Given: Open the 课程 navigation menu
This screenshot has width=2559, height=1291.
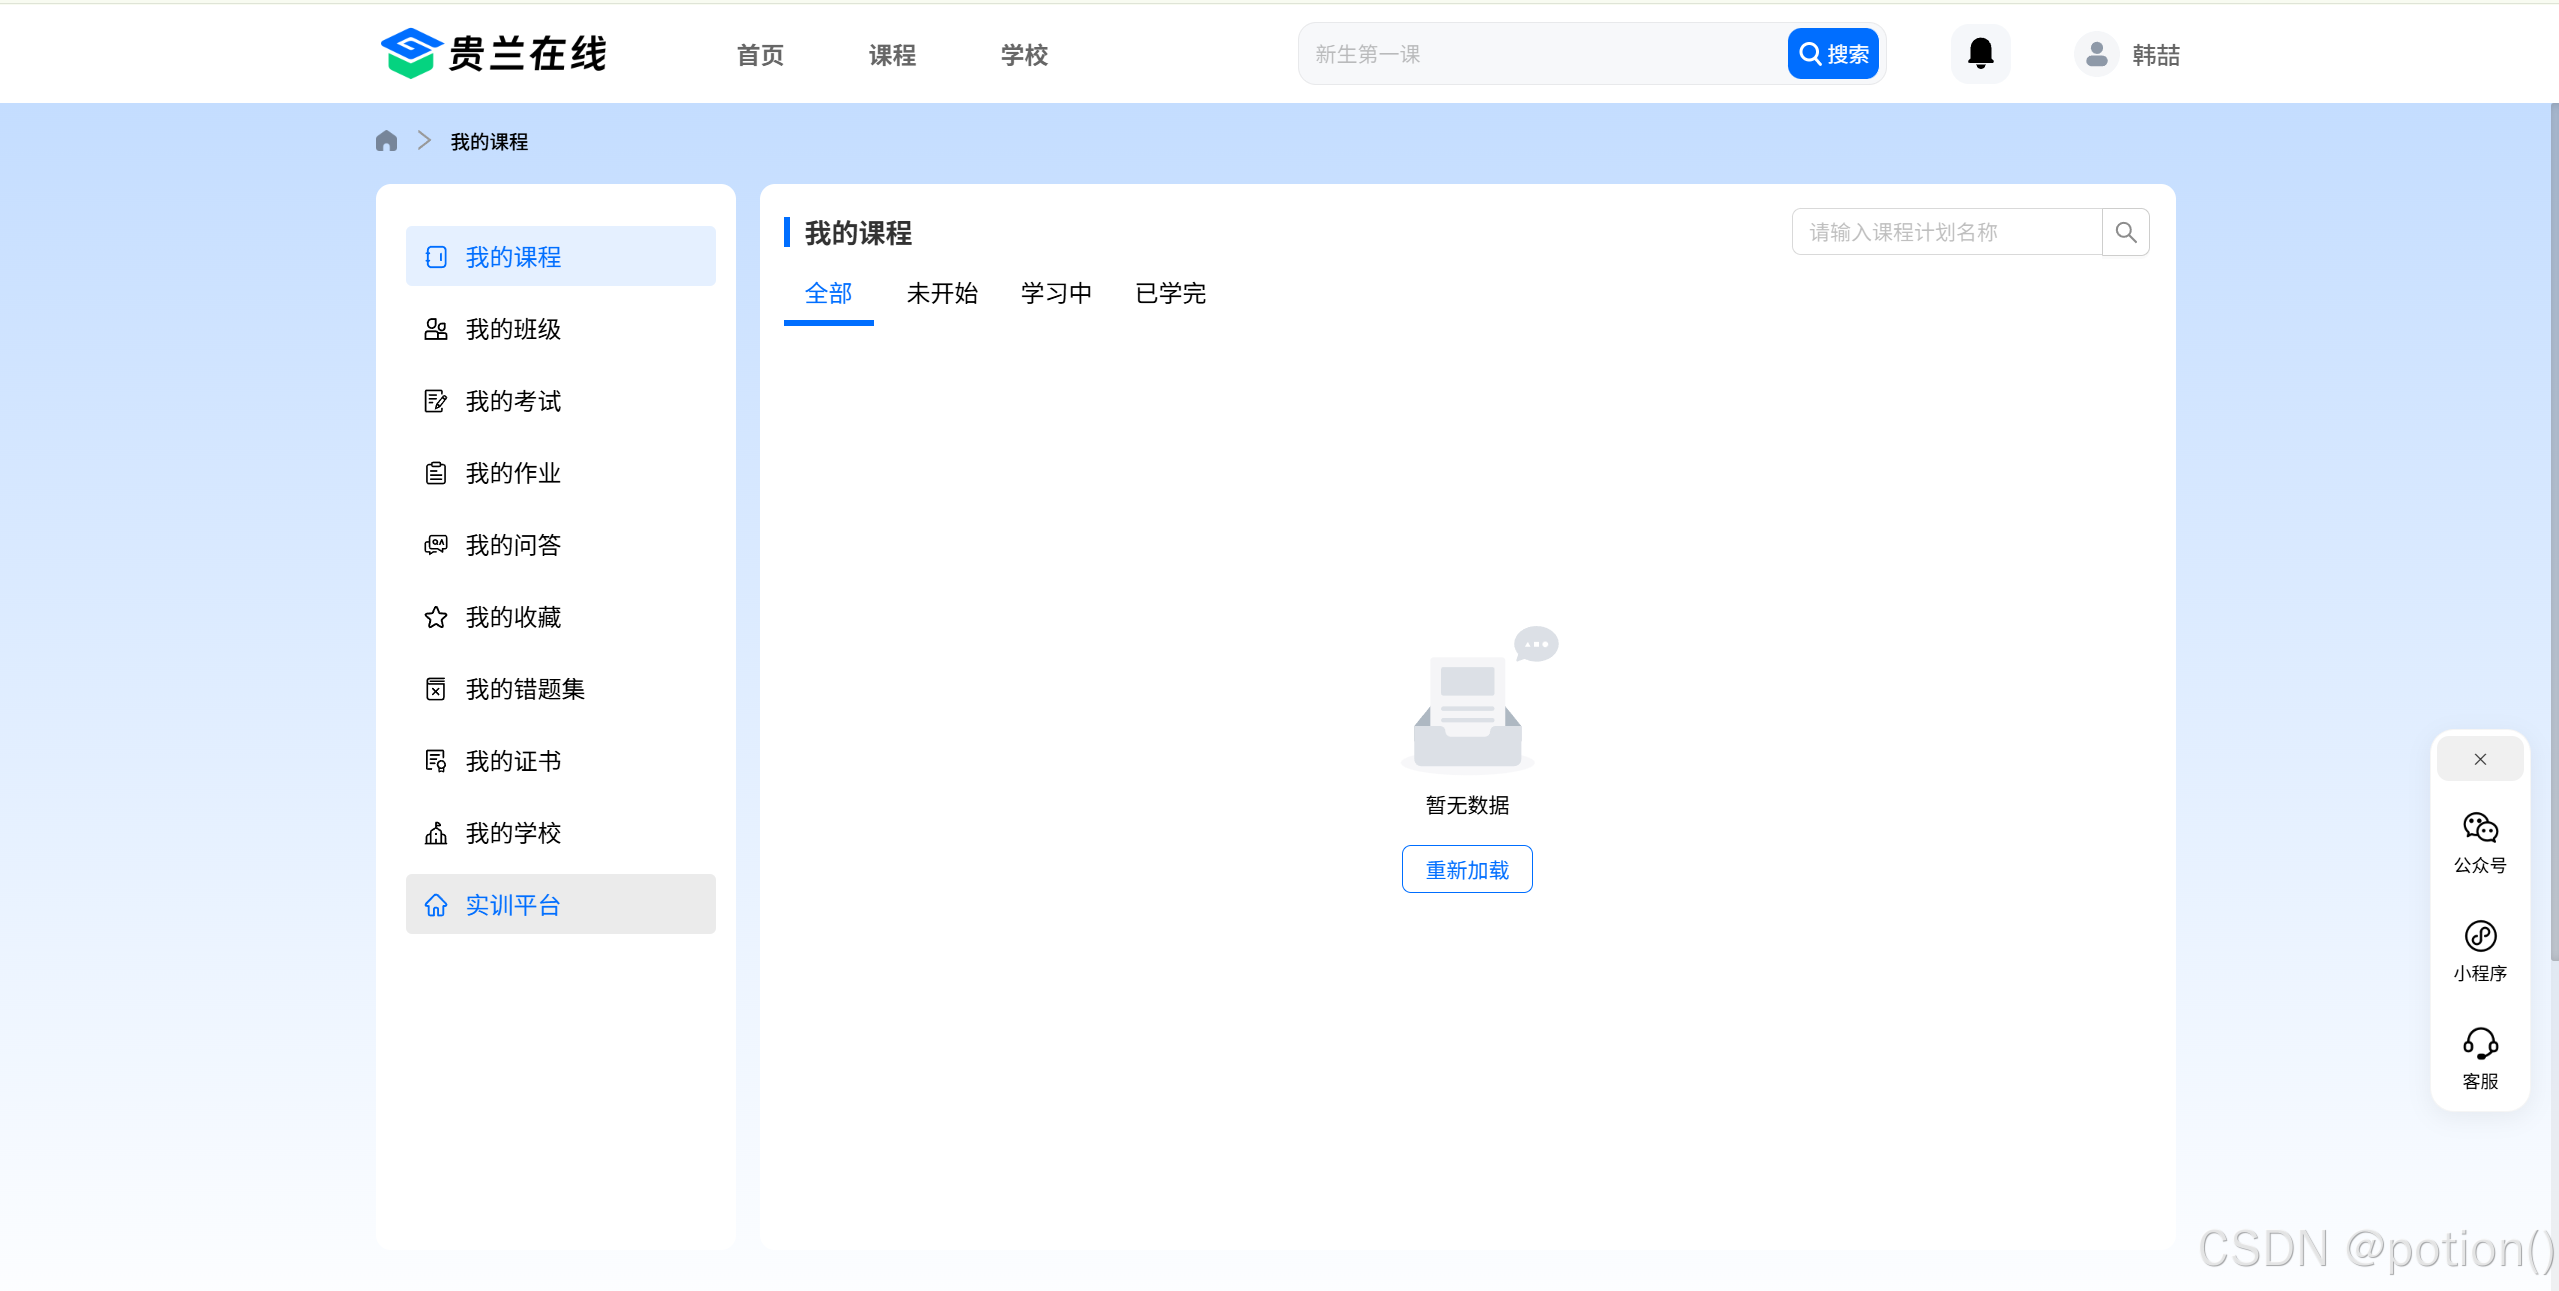Looking at the screenshot, I should pyautogui.click(x=890, y=55).
